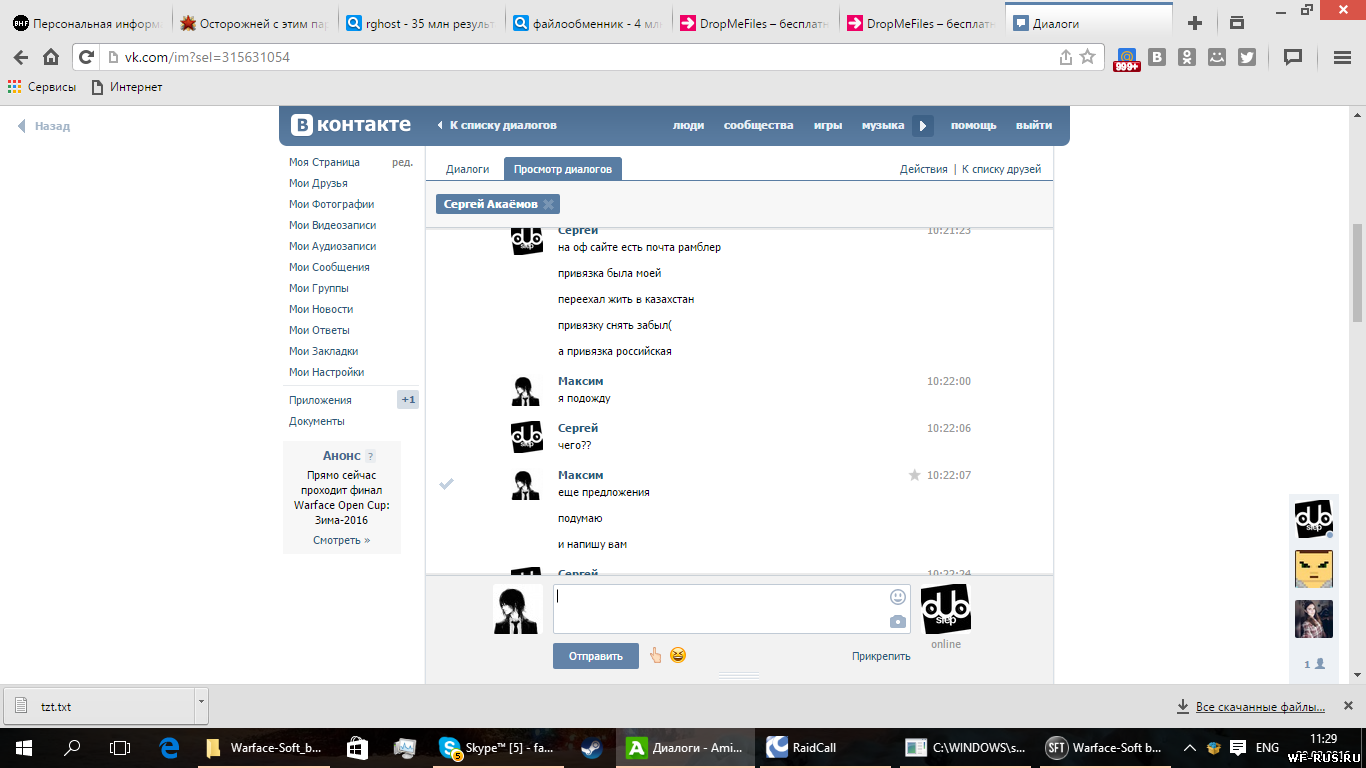Open the My World smiley extension icon
The height and width of the screenshot is (768, 1366).
(x=1217, y=58)
